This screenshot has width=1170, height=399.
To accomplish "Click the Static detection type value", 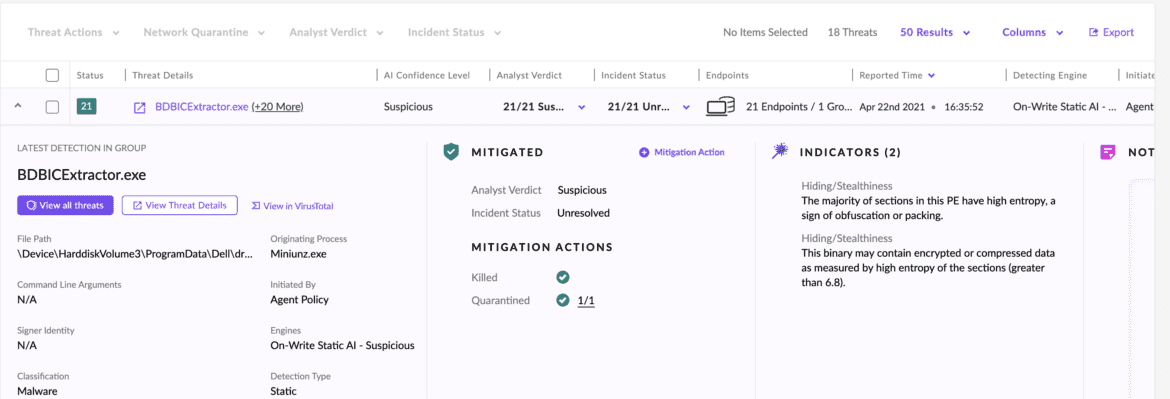I will (284, 392).
